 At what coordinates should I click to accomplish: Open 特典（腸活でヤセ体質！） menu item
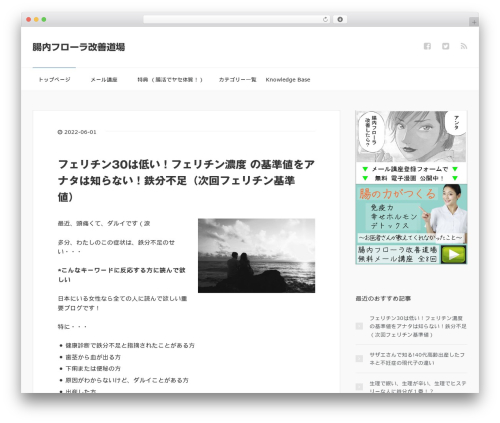pyautogui.click(x=170, y=80)
